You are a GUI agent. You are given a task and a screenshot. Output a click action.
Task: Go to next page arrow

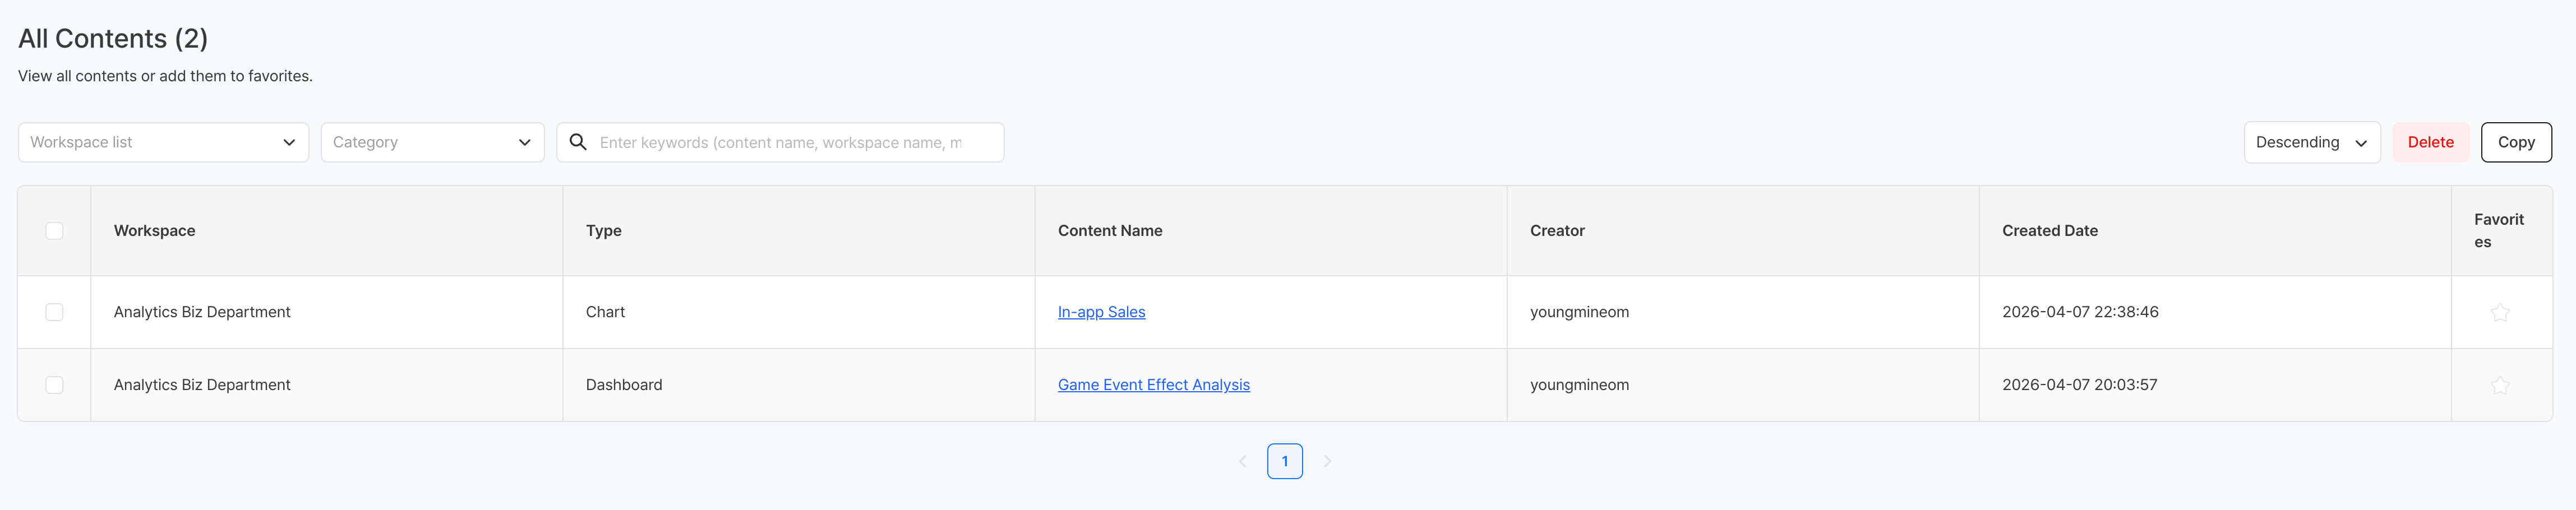(1327, 461)
